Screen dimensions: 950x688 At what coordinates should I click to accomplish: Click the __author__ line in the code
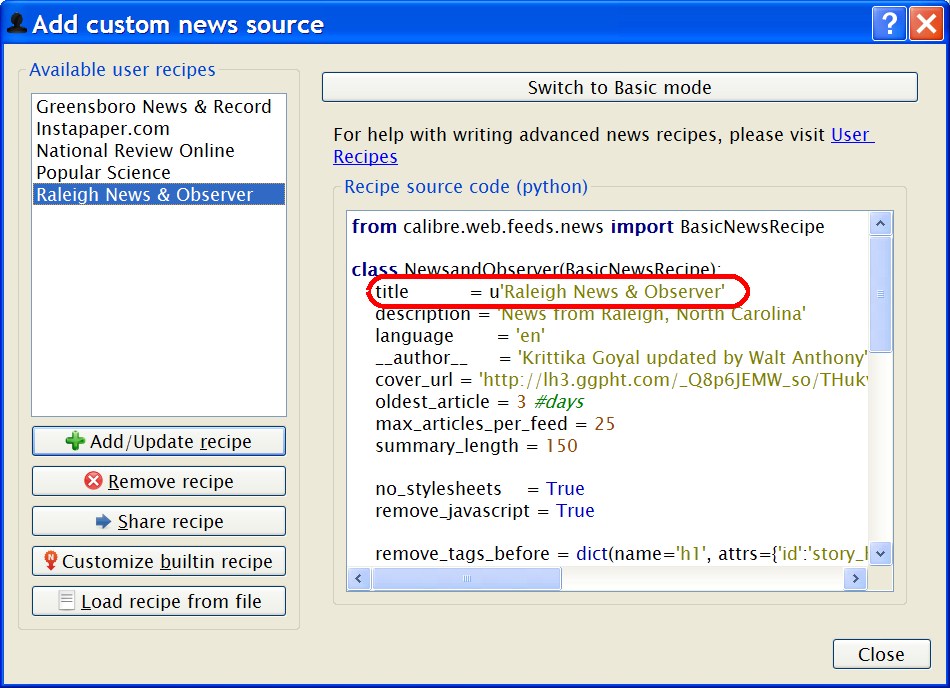621,358
